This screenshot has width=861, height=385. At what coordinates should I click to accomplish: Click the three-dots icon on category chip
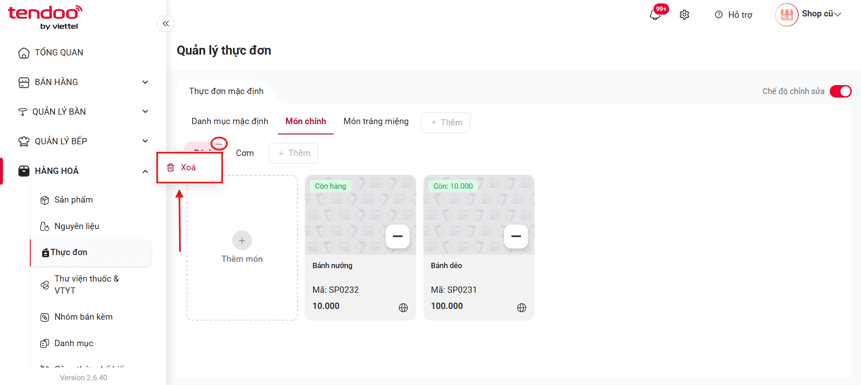pyautogui.click(x=219, y=143)
